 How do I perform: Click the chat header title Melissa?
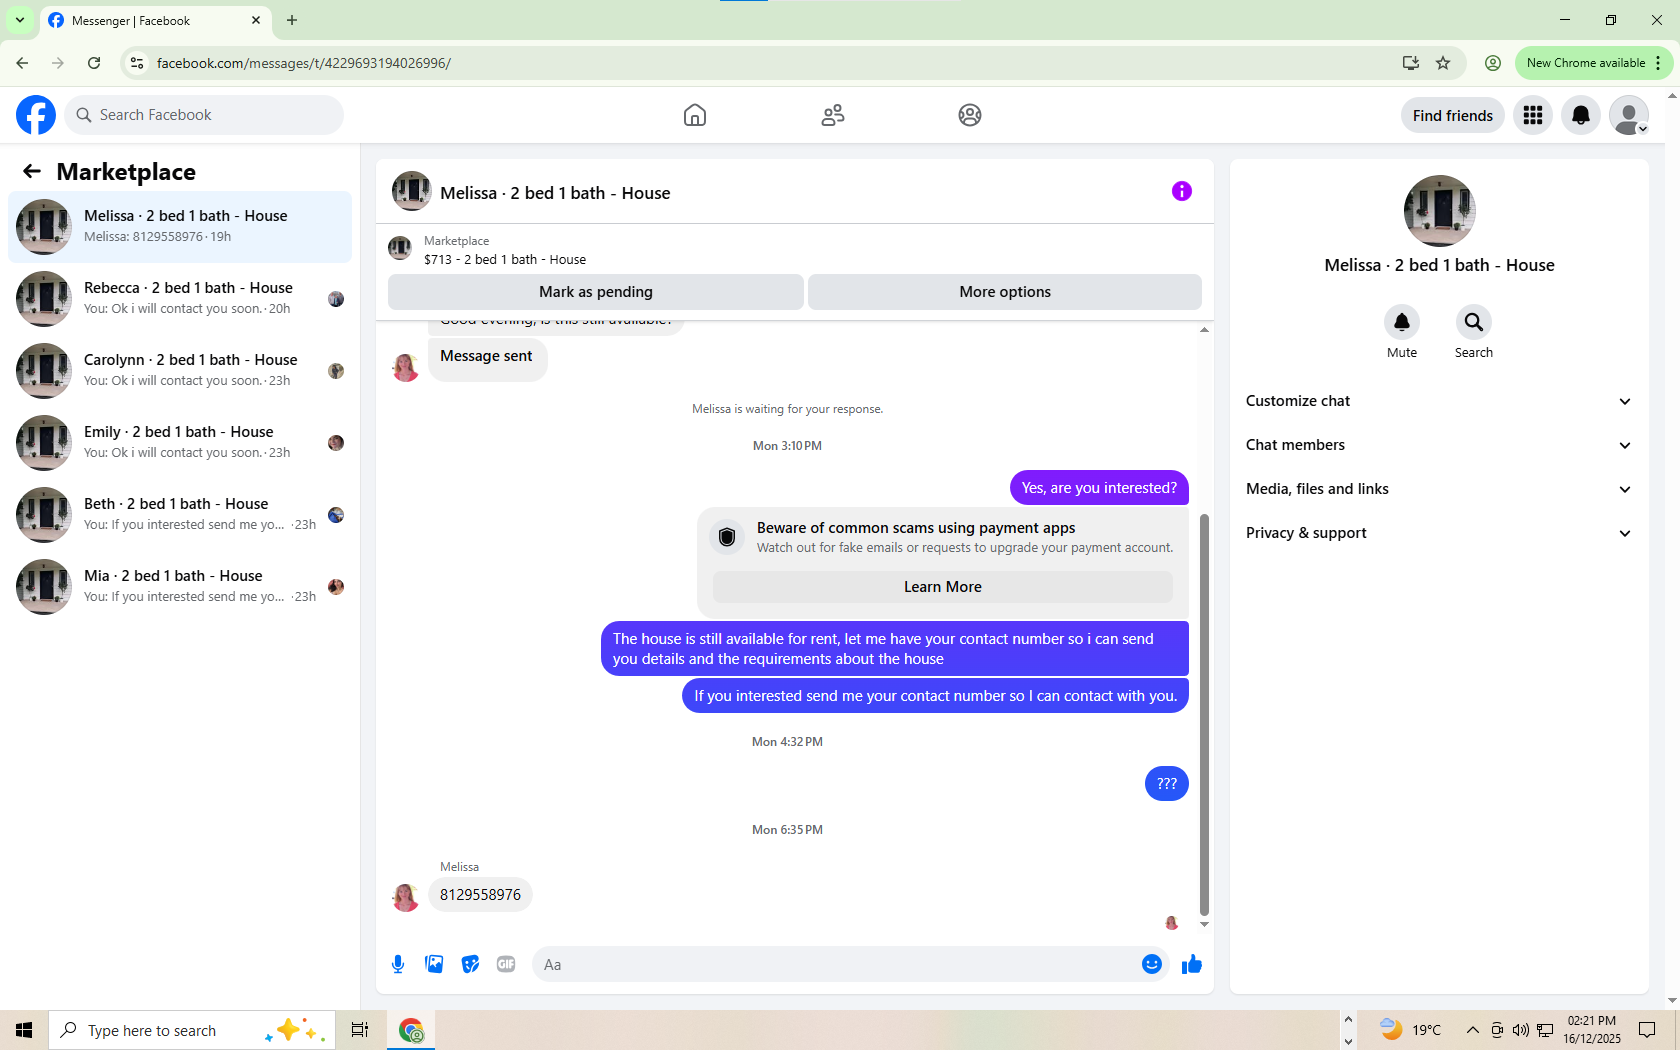(x=555, y=193)
